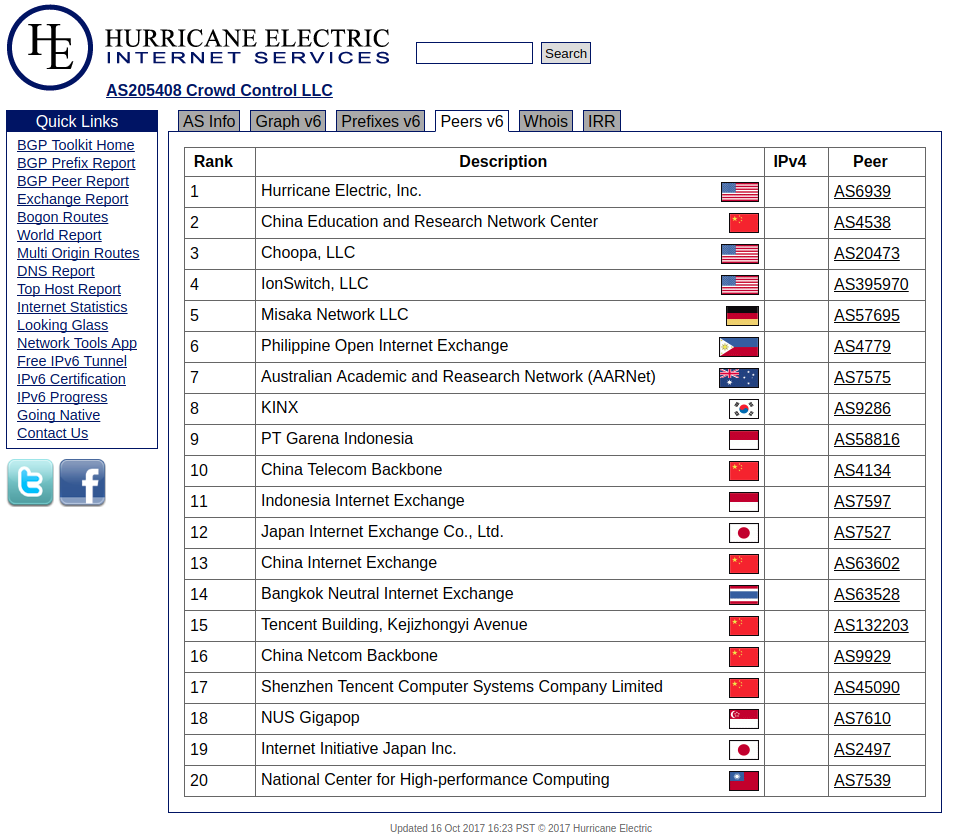Open the BGP Prefix Report link
The width and height of the screenshot is (958, 839).
[x=76, y=163]
